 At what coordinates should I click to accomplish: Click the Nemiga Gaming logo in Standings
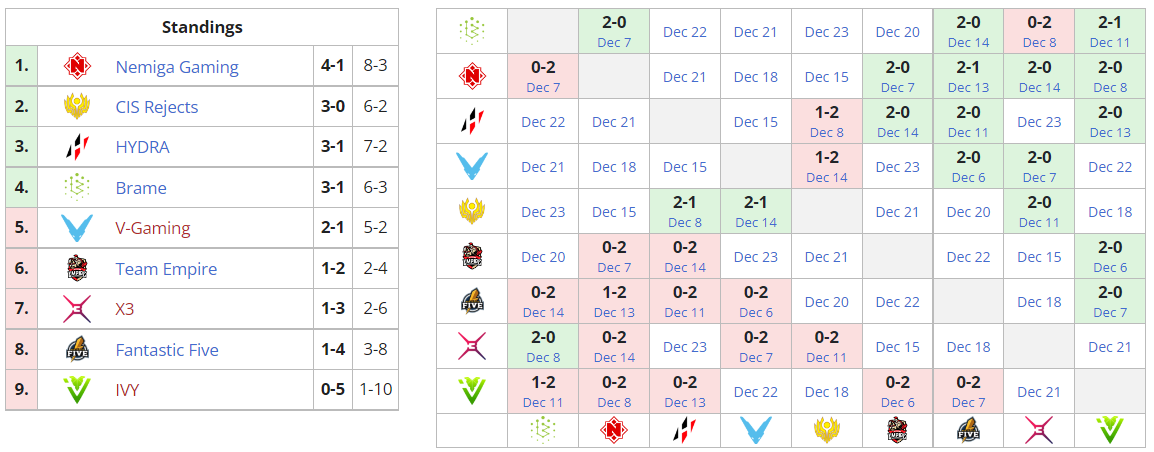[x=77, y=67]
